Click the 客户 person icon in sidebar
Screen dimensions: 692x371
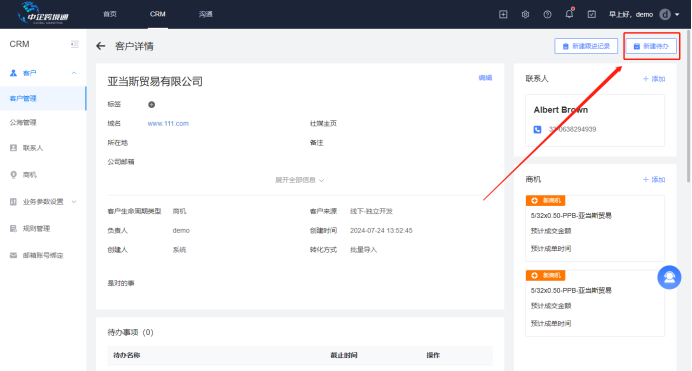tap(13, 73)
